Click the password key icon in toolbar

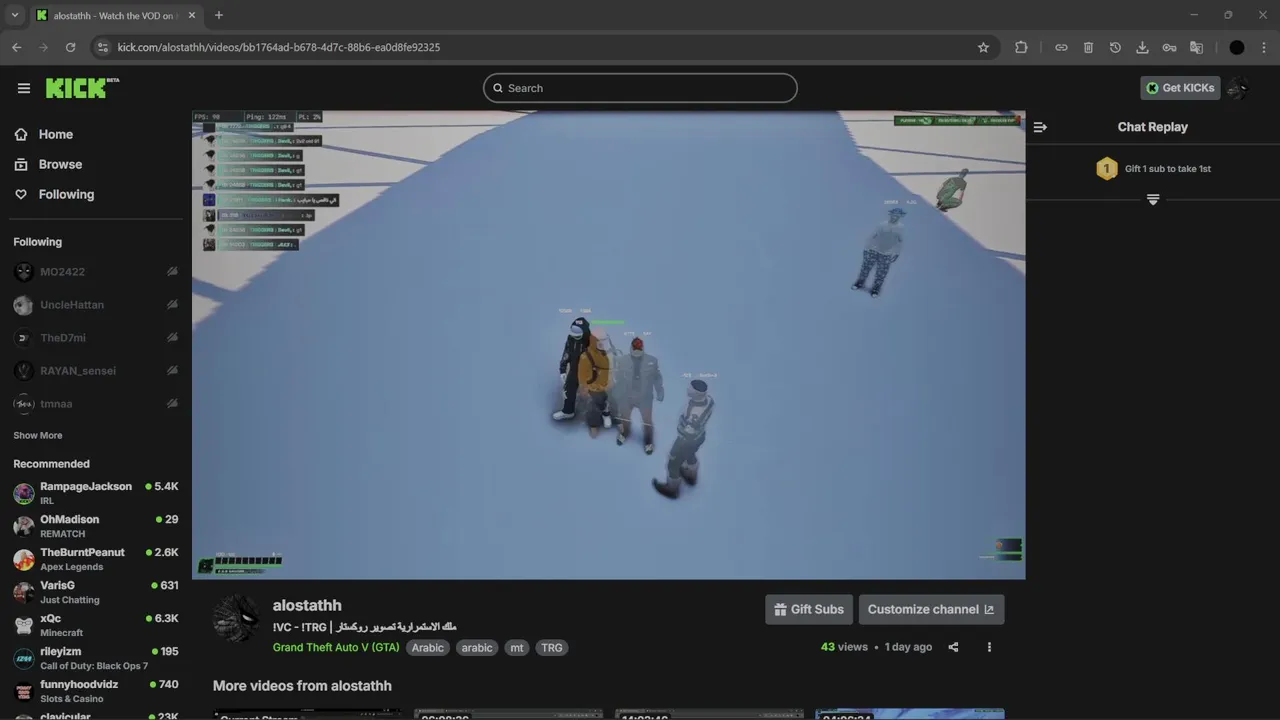point(1169,47)
